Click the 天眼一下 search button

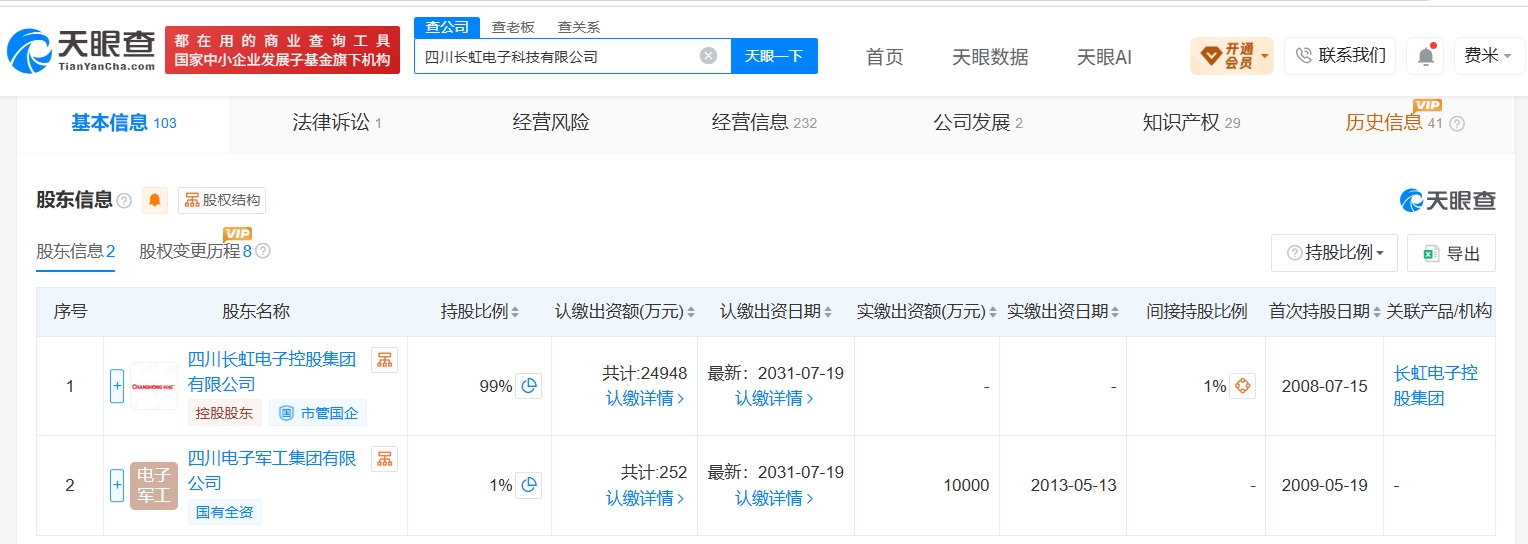click(x=774, y=56)
